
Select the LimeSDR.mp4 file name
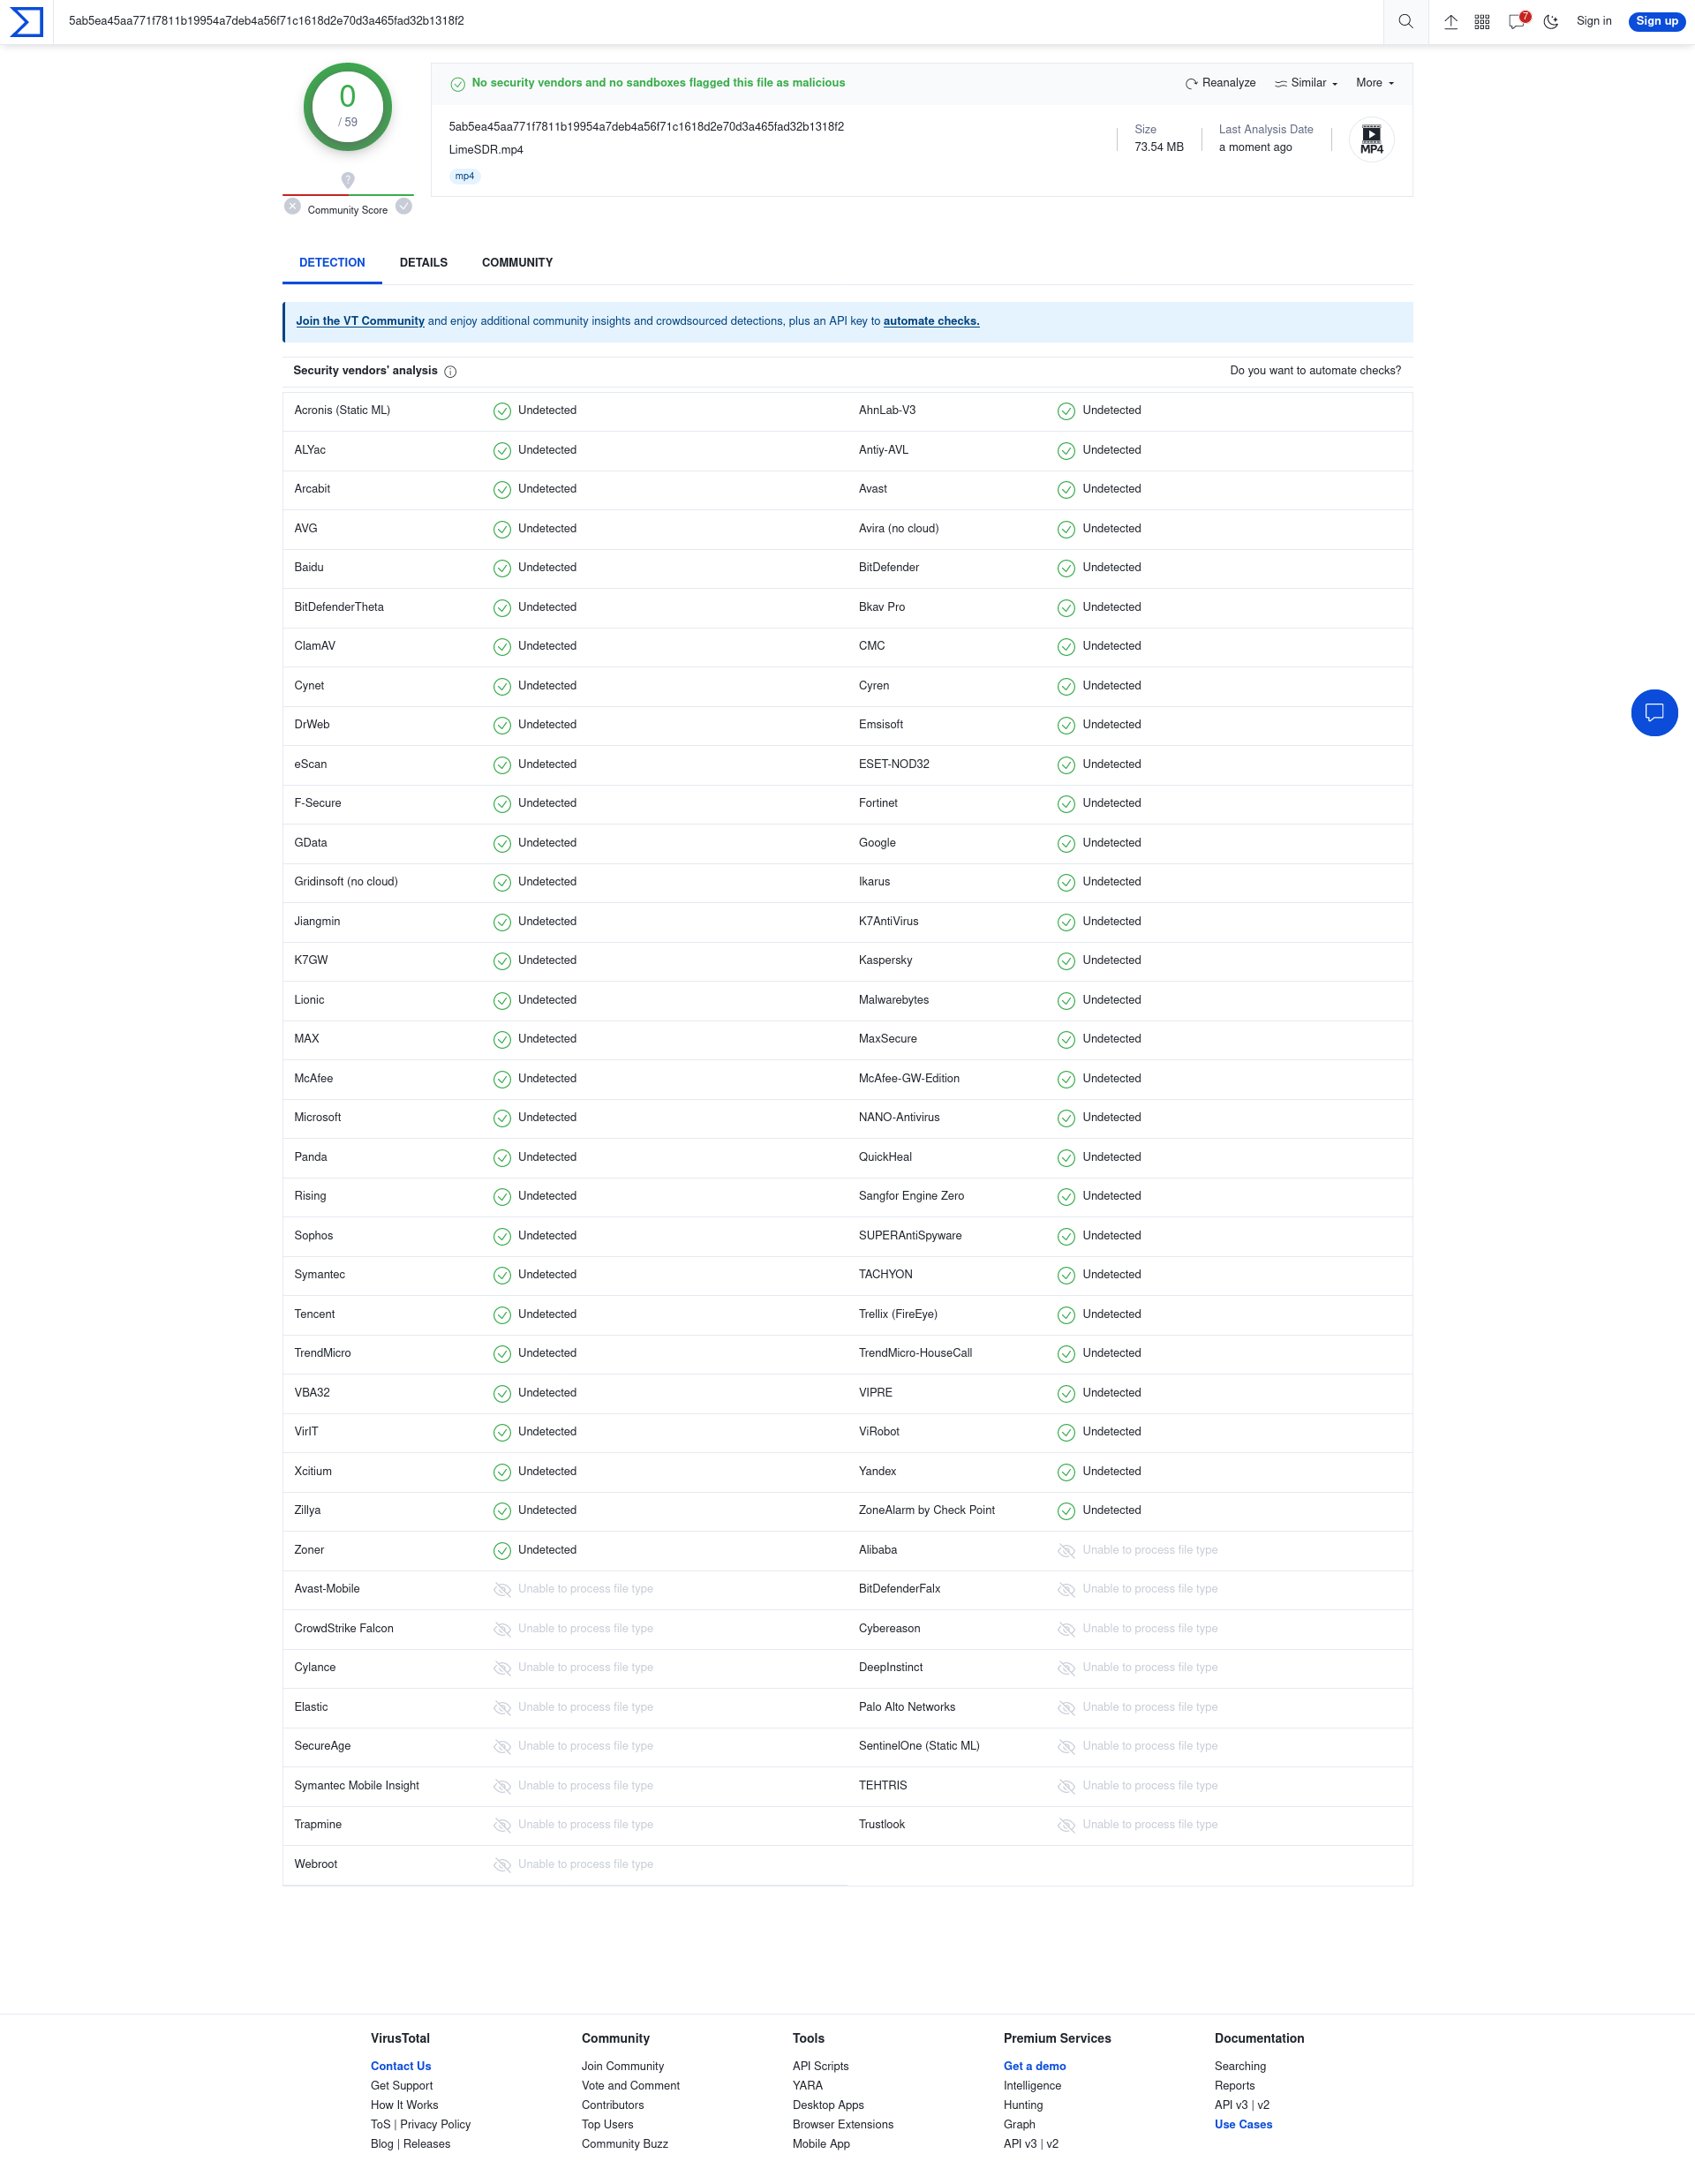485,150
